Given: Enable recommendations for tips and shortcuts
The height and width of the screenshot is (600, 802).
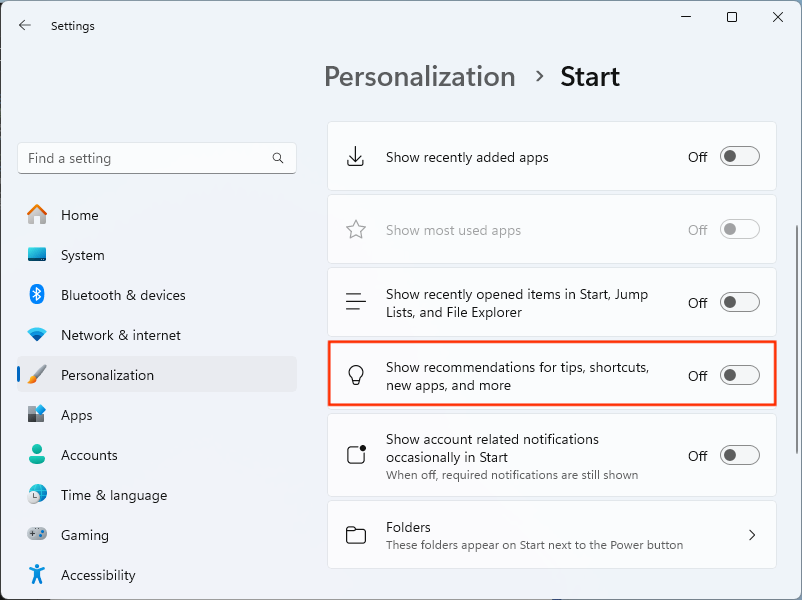Looking at the screenshot, I should point(740,376).
